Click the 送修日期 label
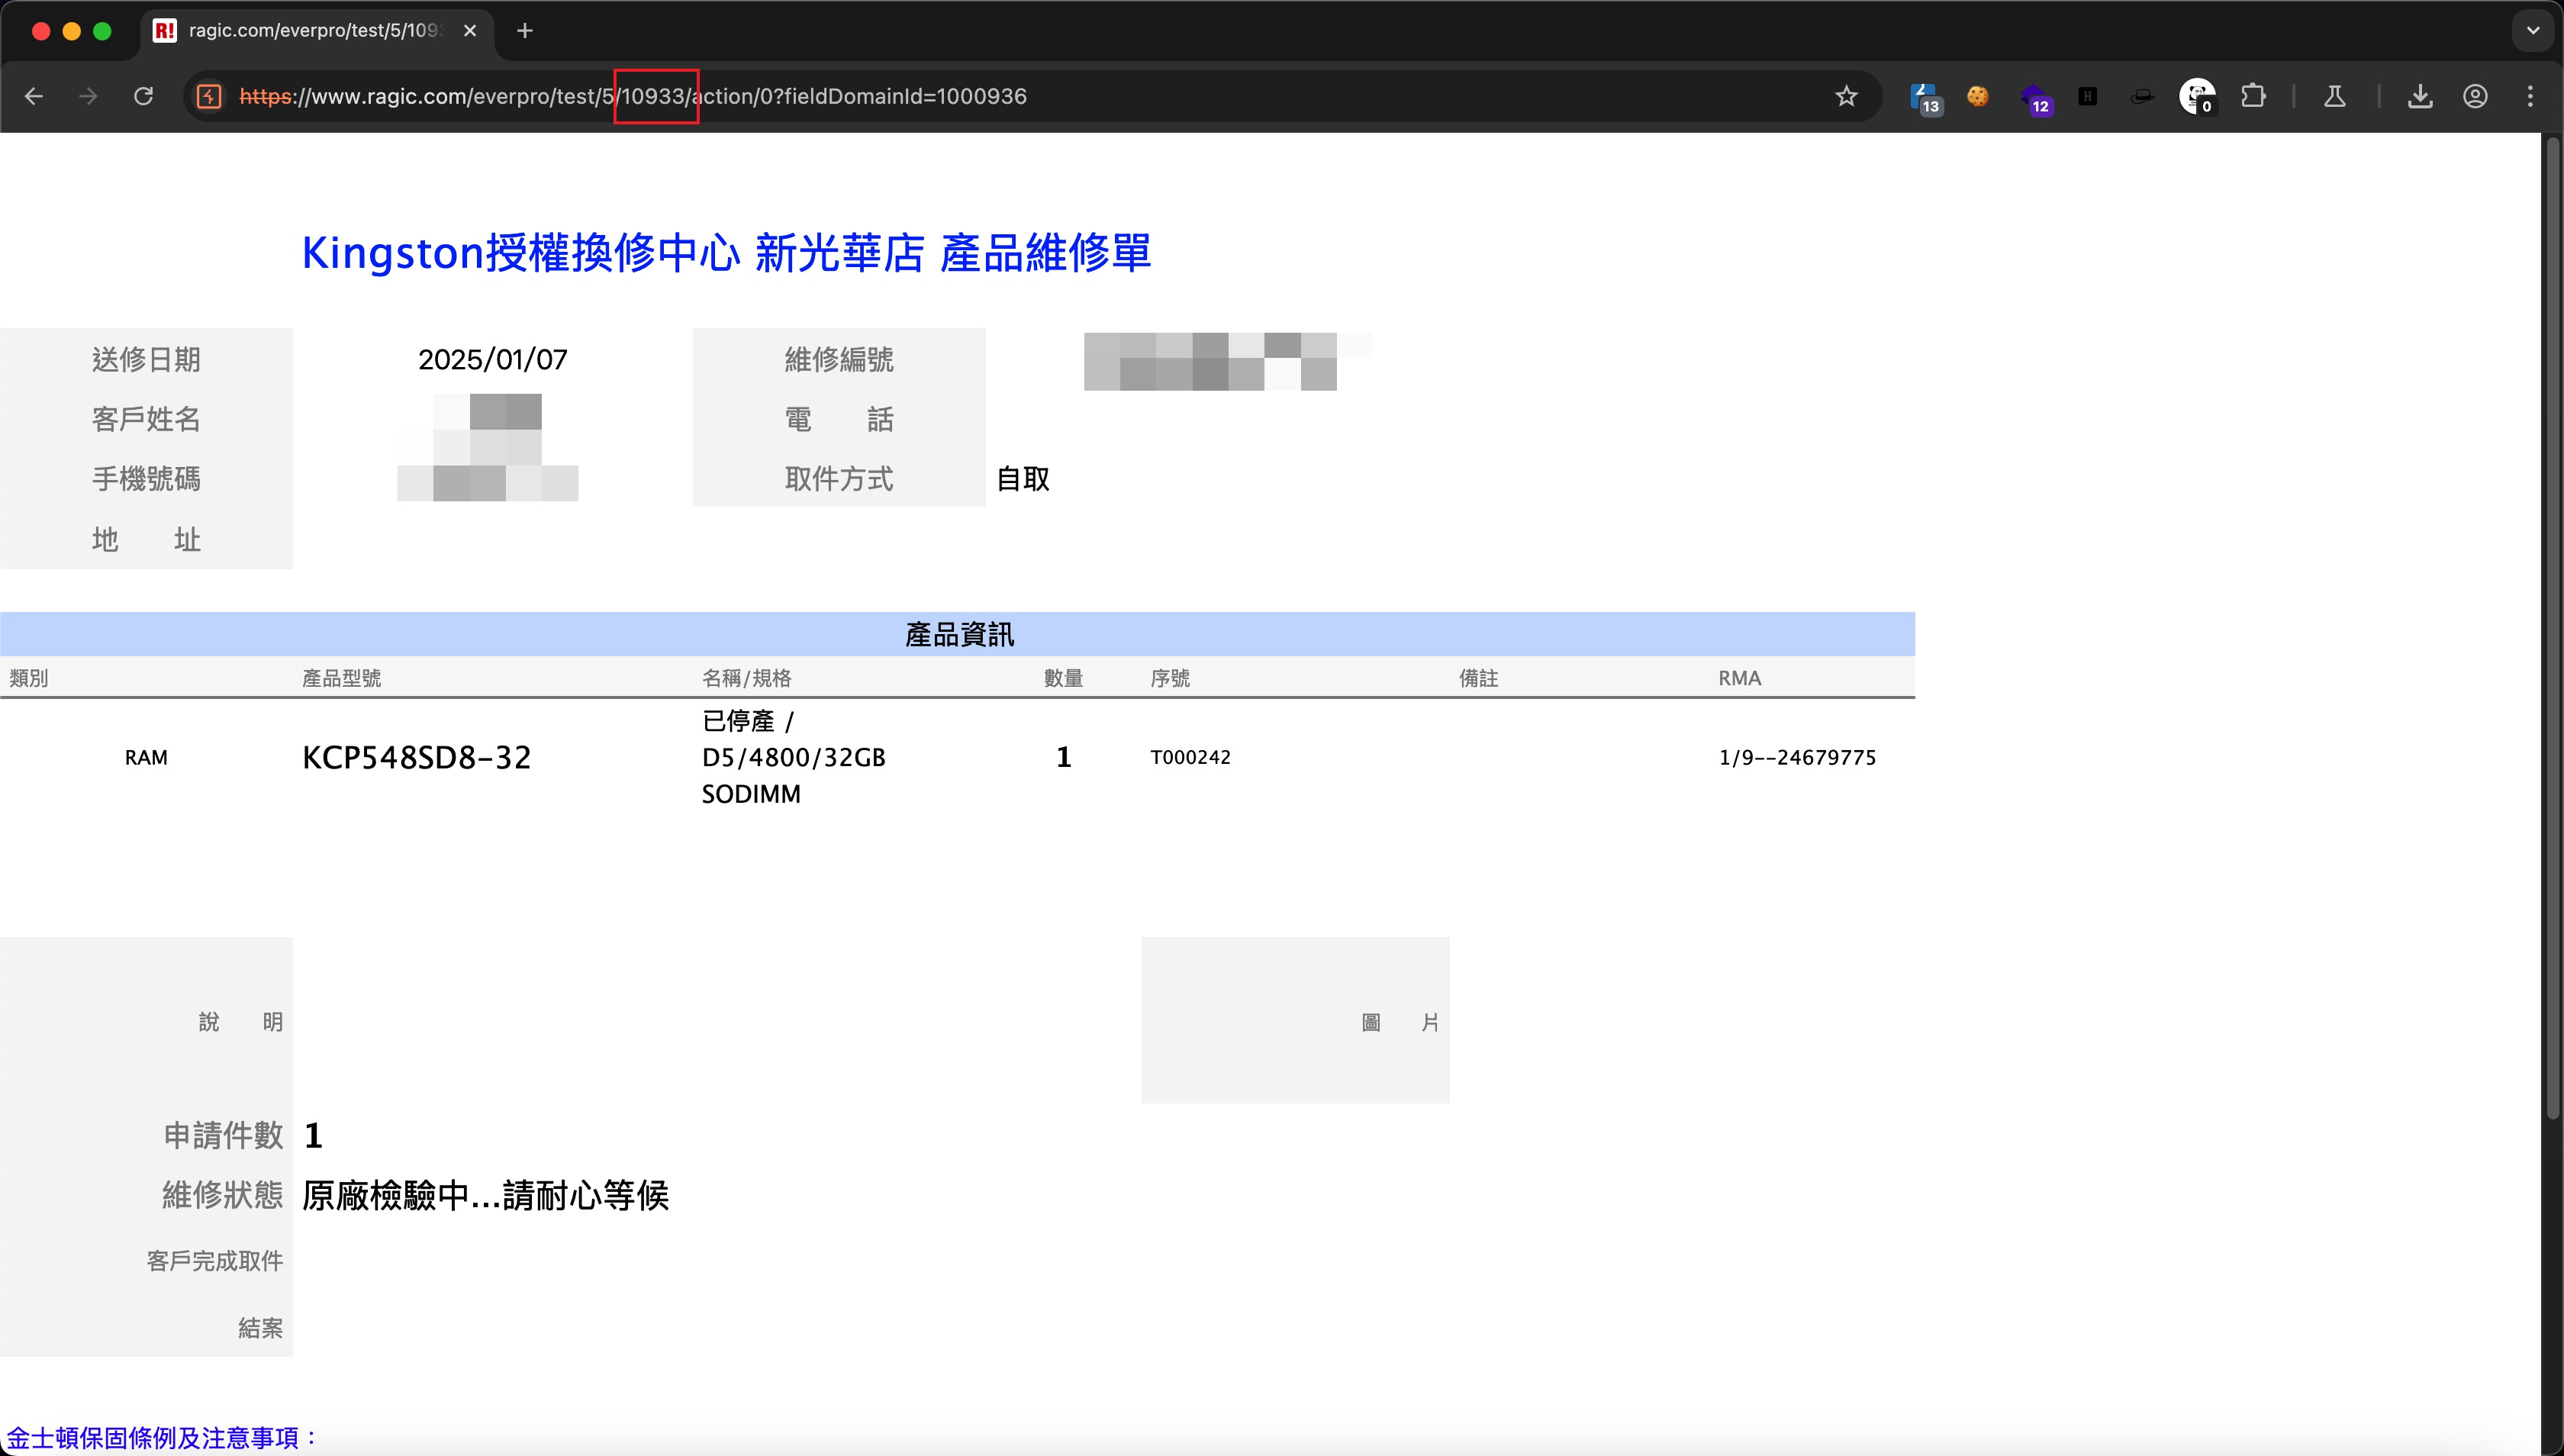This screenshot has width=2564, height=1456. tap(146, 359)
